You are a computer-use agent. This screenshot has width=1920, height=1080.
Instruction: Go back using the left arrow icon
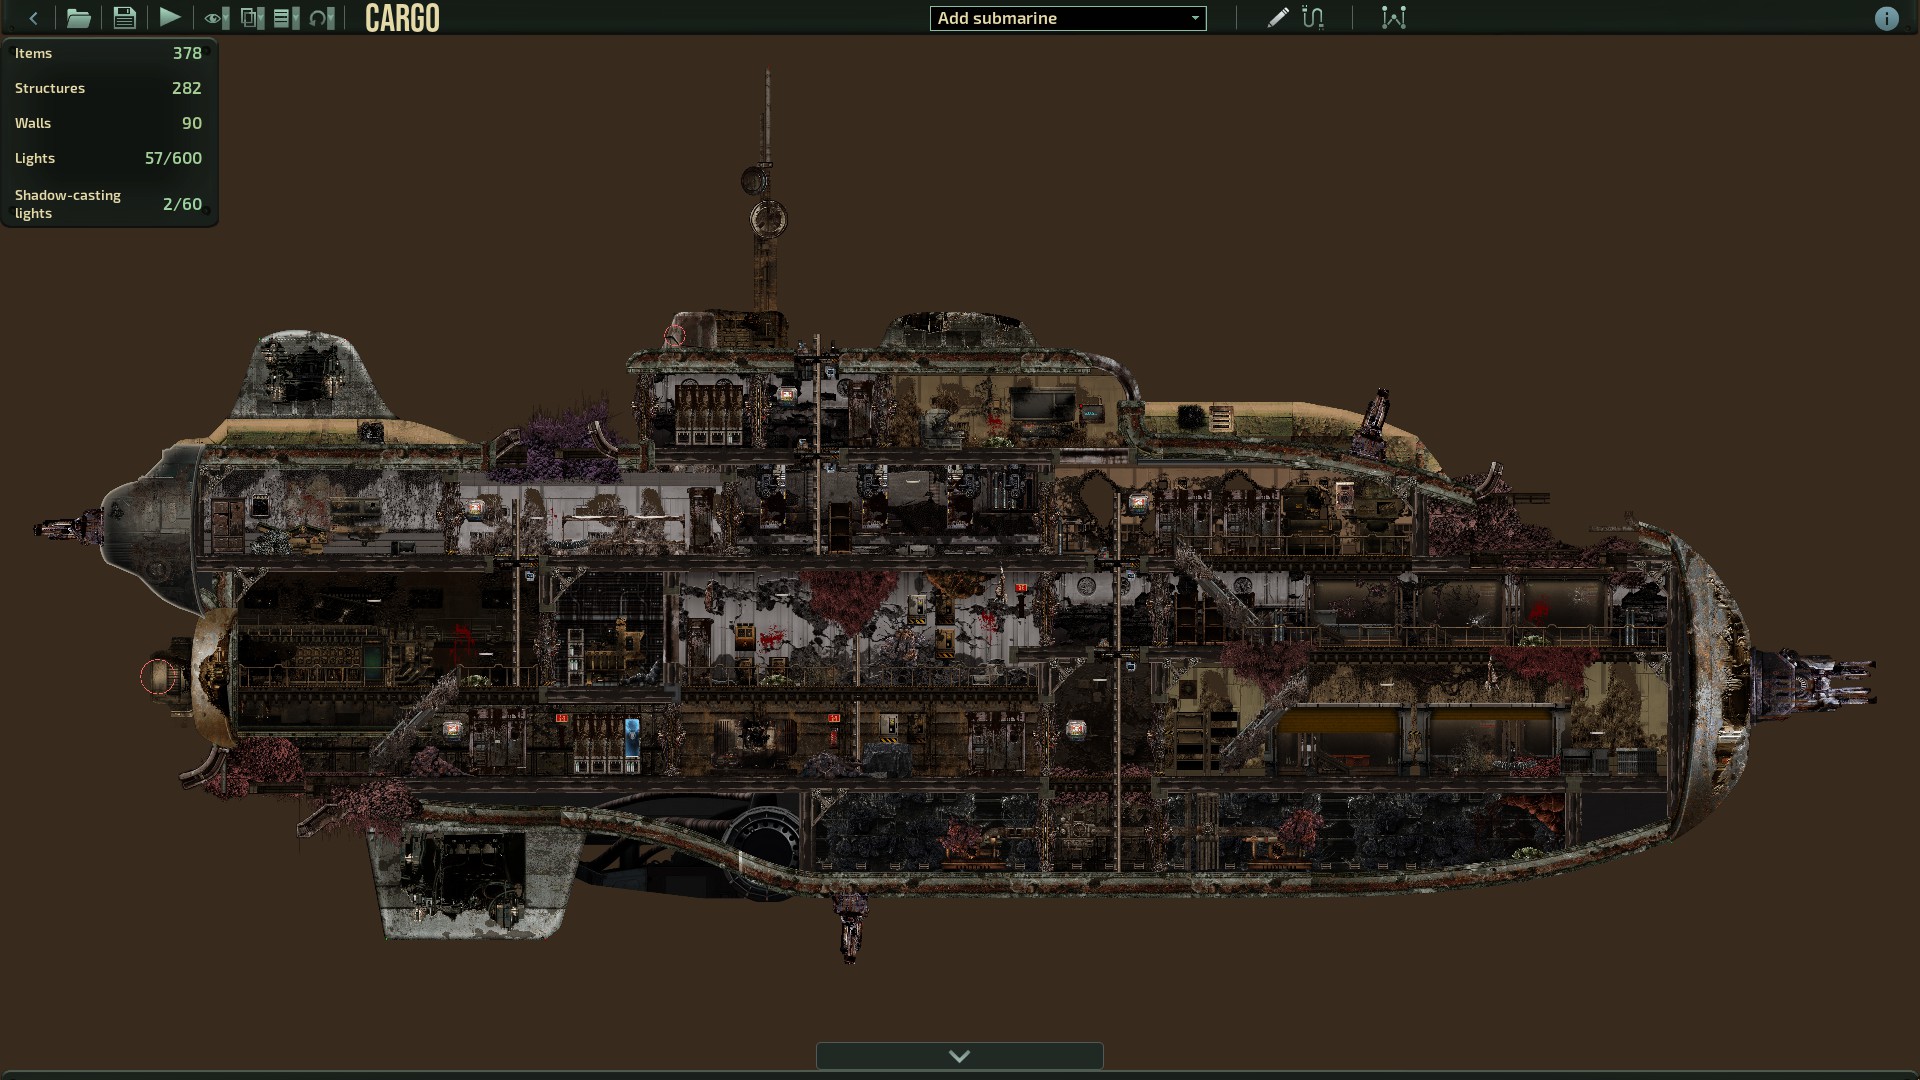click(x=34, y=18)
